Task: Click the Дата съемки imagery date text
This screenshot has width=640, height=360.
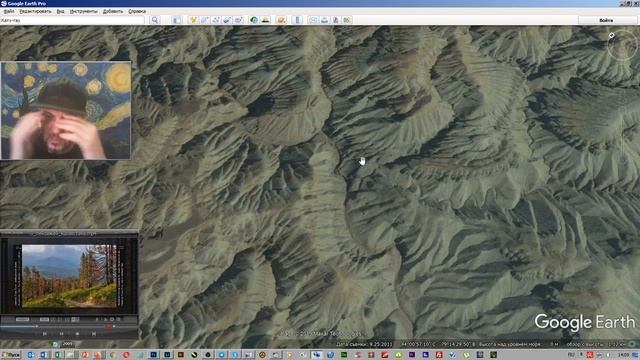Action: tap(364, 344)
